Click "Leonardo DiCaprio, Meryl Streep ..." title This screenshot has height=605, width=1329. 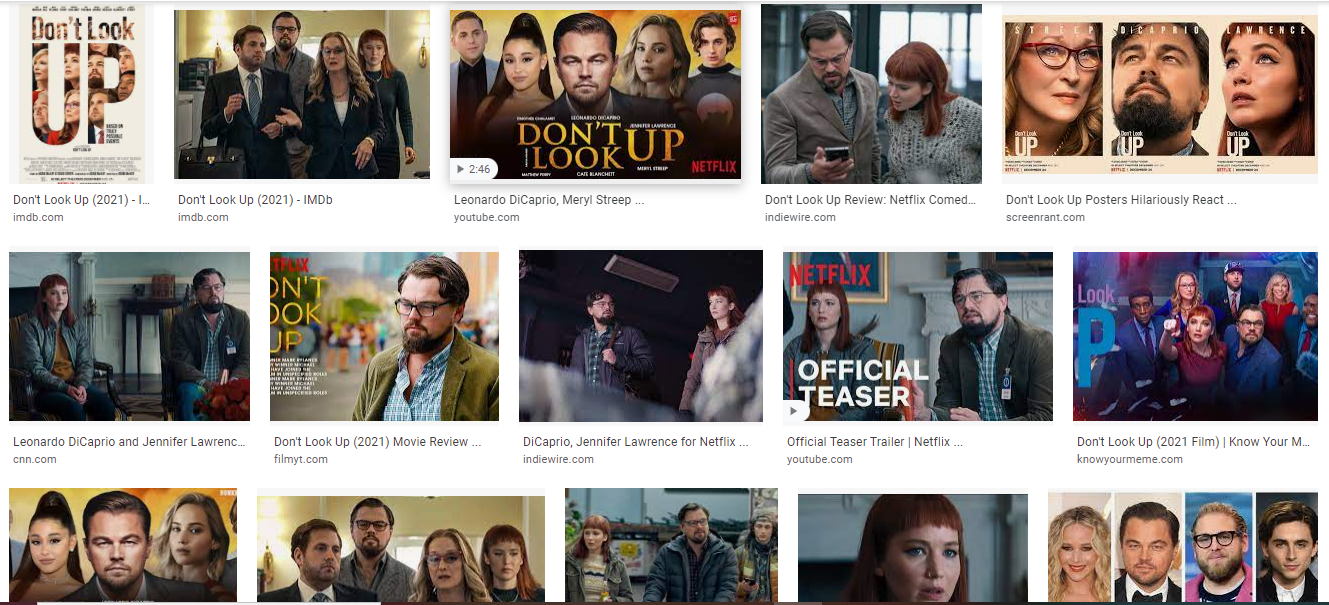[x=548, y=200]
